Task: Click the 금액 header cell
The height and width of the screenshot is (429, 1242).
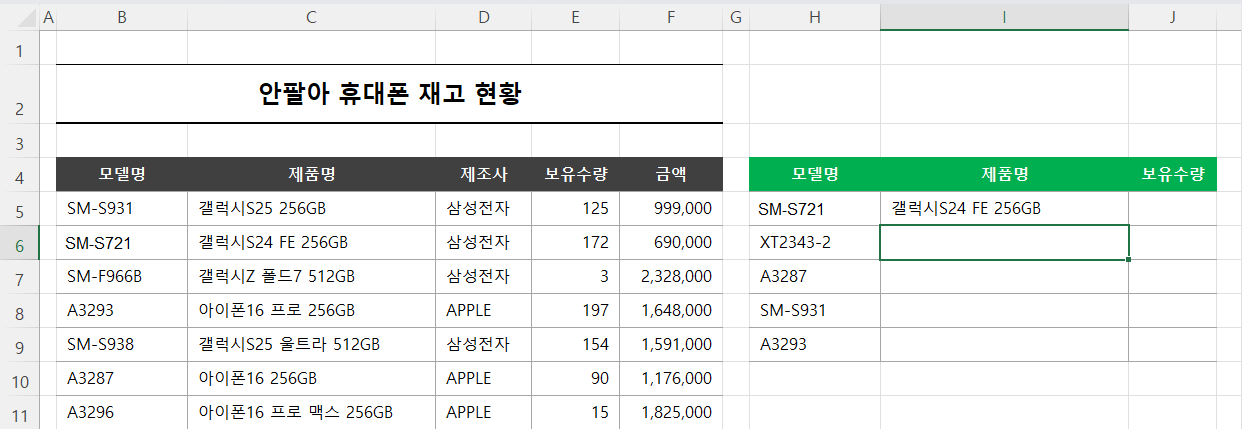Action: tap(671, 174)
